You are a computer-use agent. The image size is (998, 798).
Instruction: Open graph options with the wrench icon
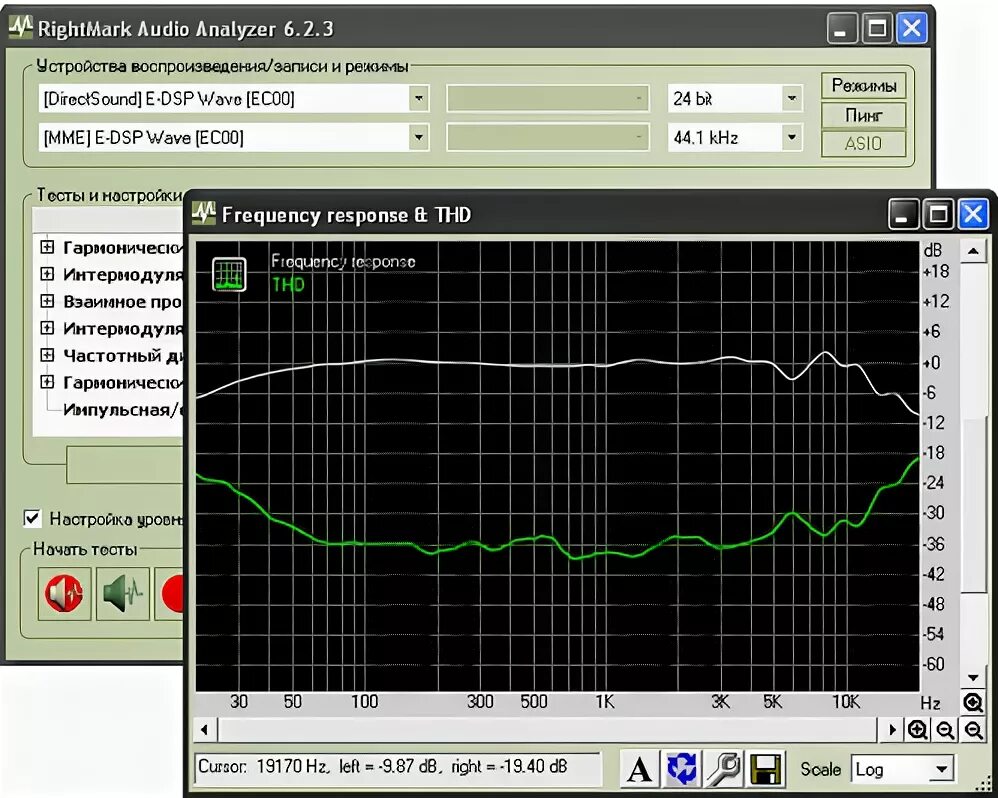click(x=724, y=769)
